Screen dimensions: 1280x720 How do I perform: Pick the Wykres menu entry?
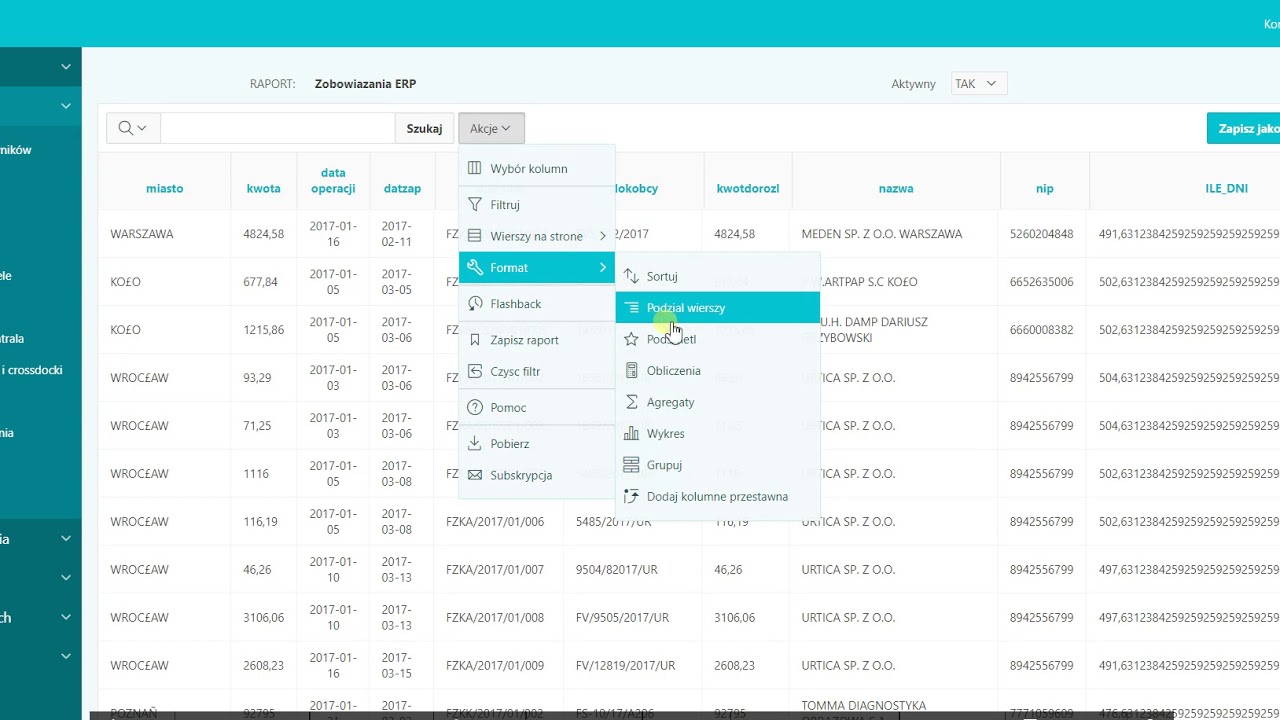click(x=718, y=433)
